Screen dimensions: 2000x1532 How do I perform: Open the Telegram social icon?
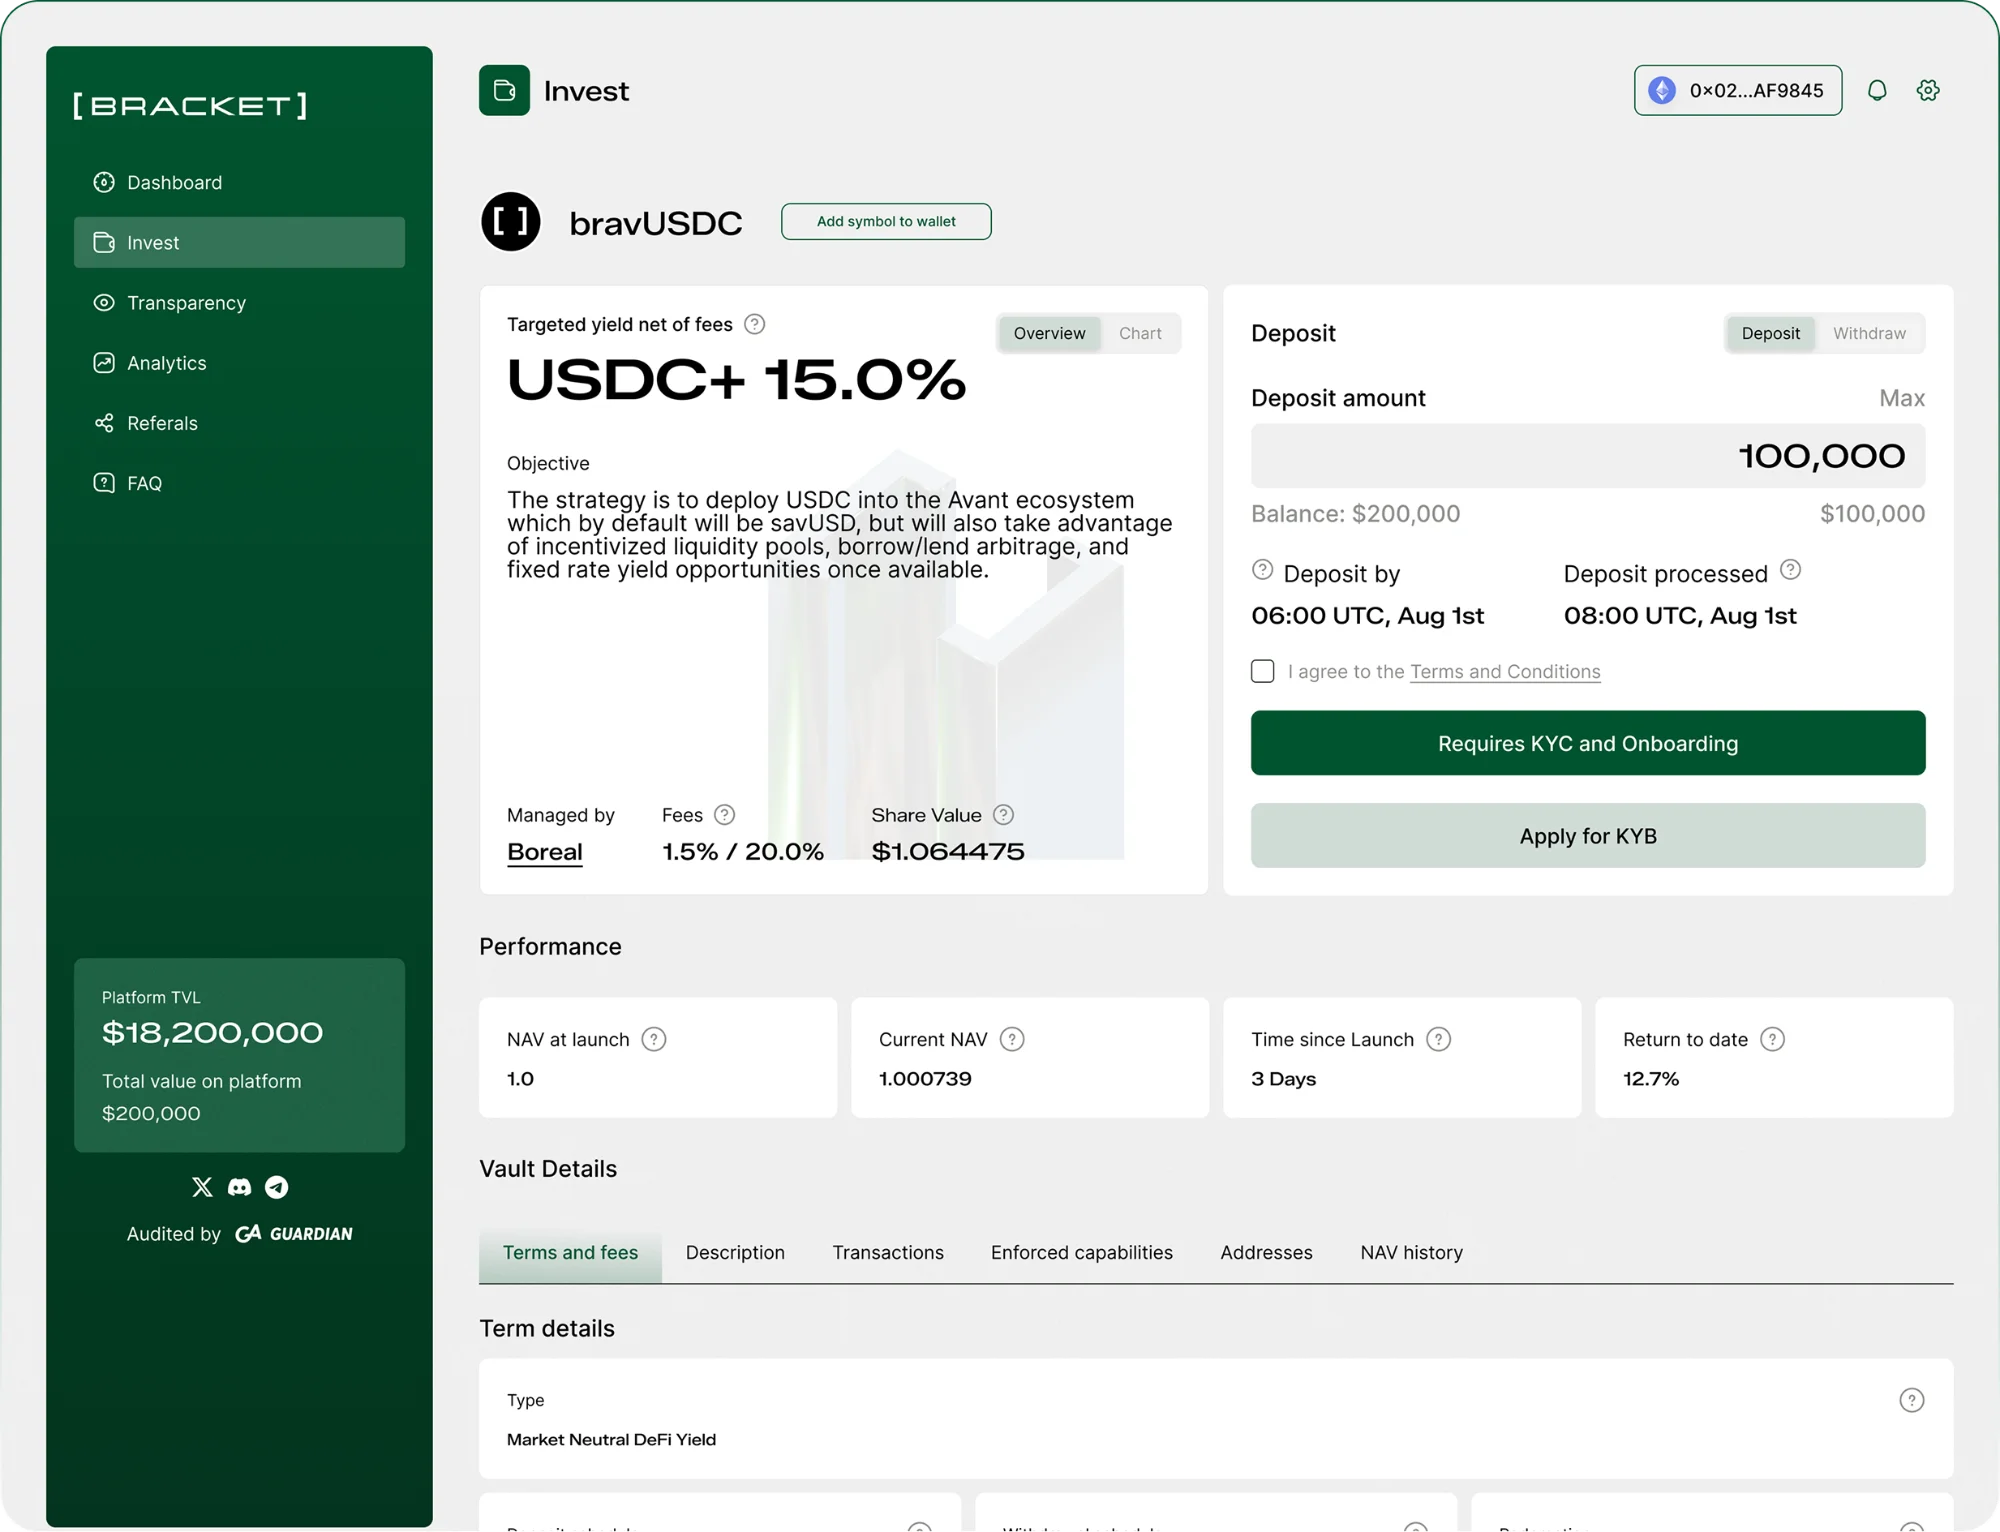pyautogui.click(x=277, y=1187)
